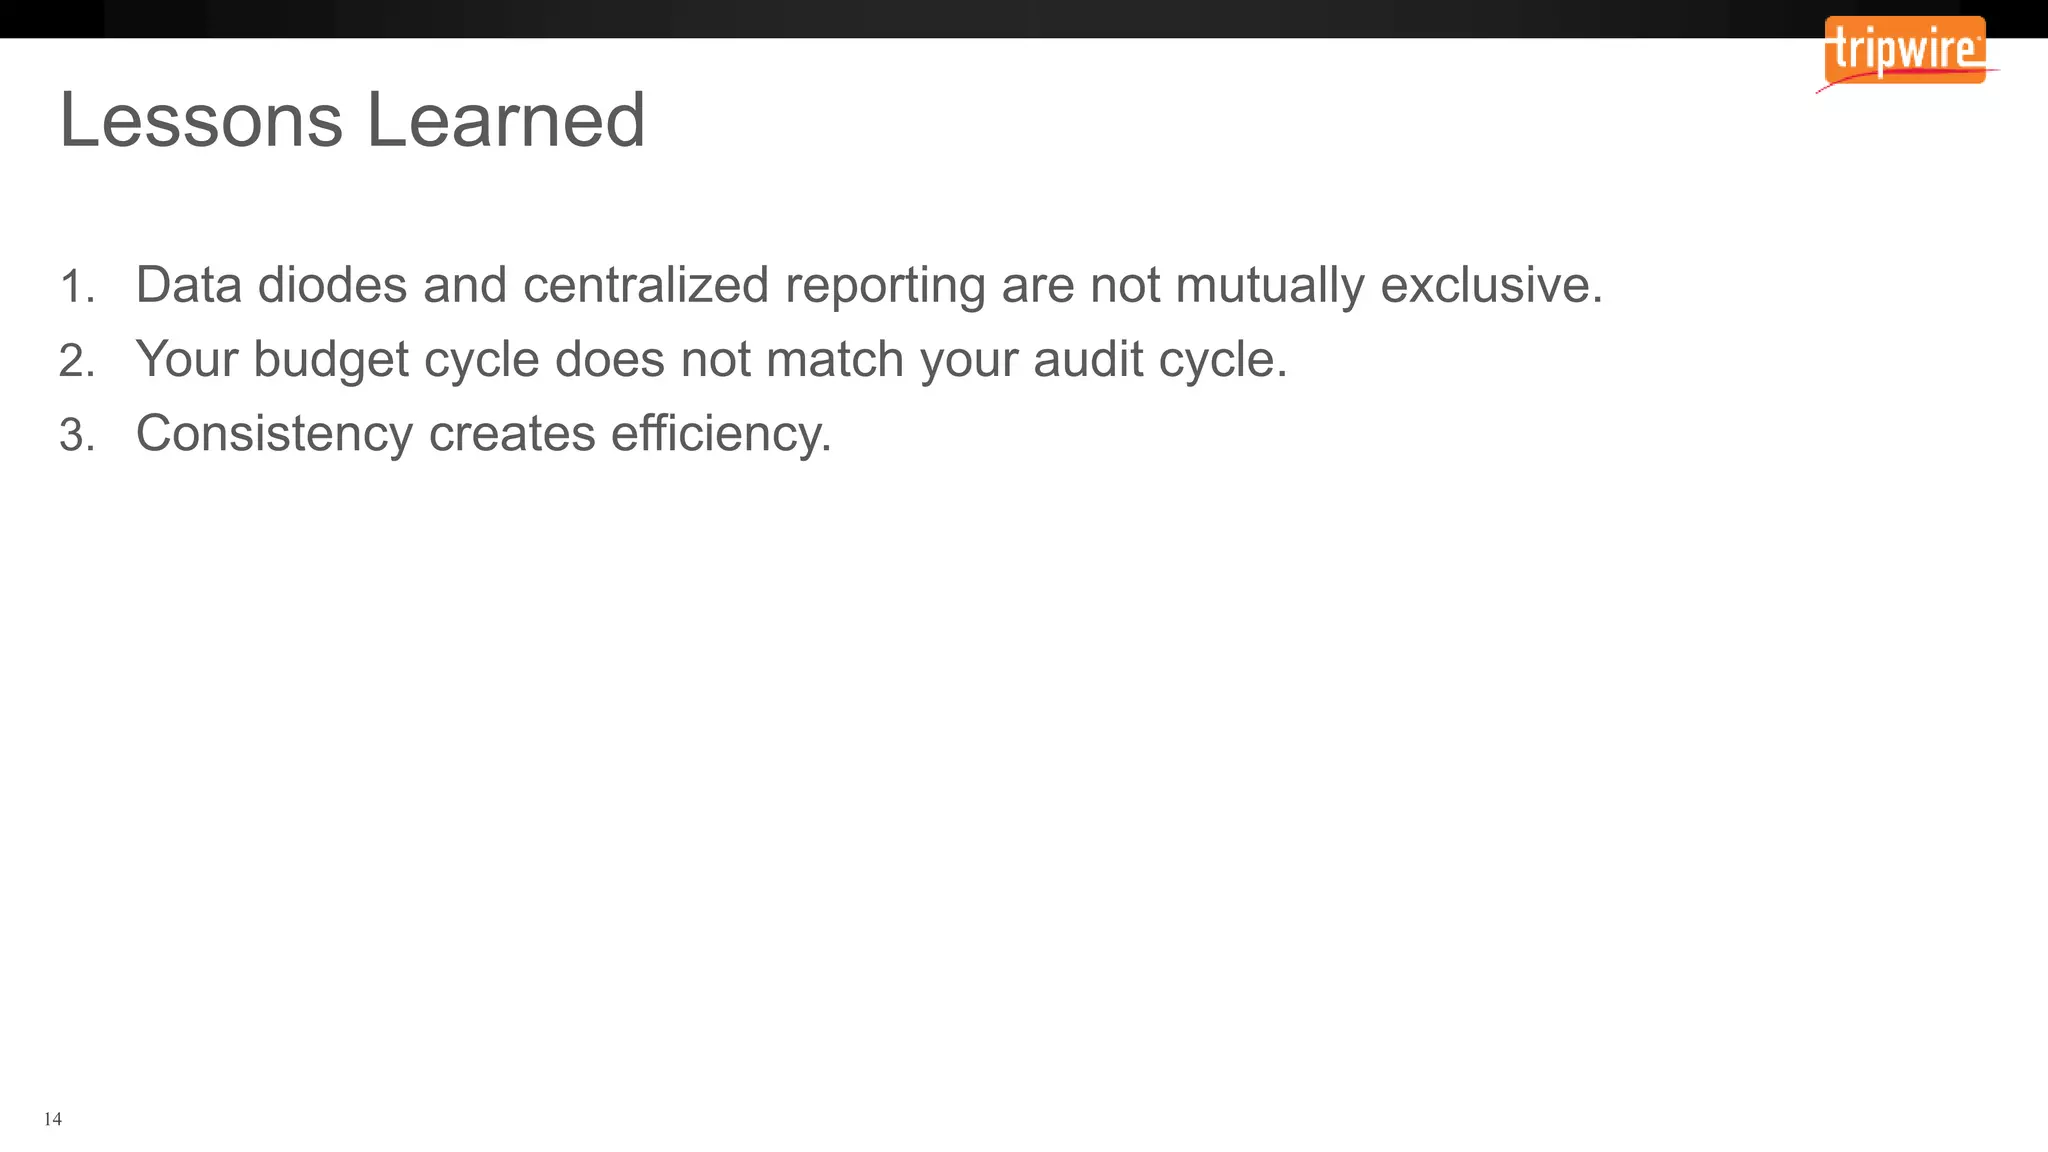Select list number 3 marker
This screenshot has height=1152, width=2048.
[76, 436]
